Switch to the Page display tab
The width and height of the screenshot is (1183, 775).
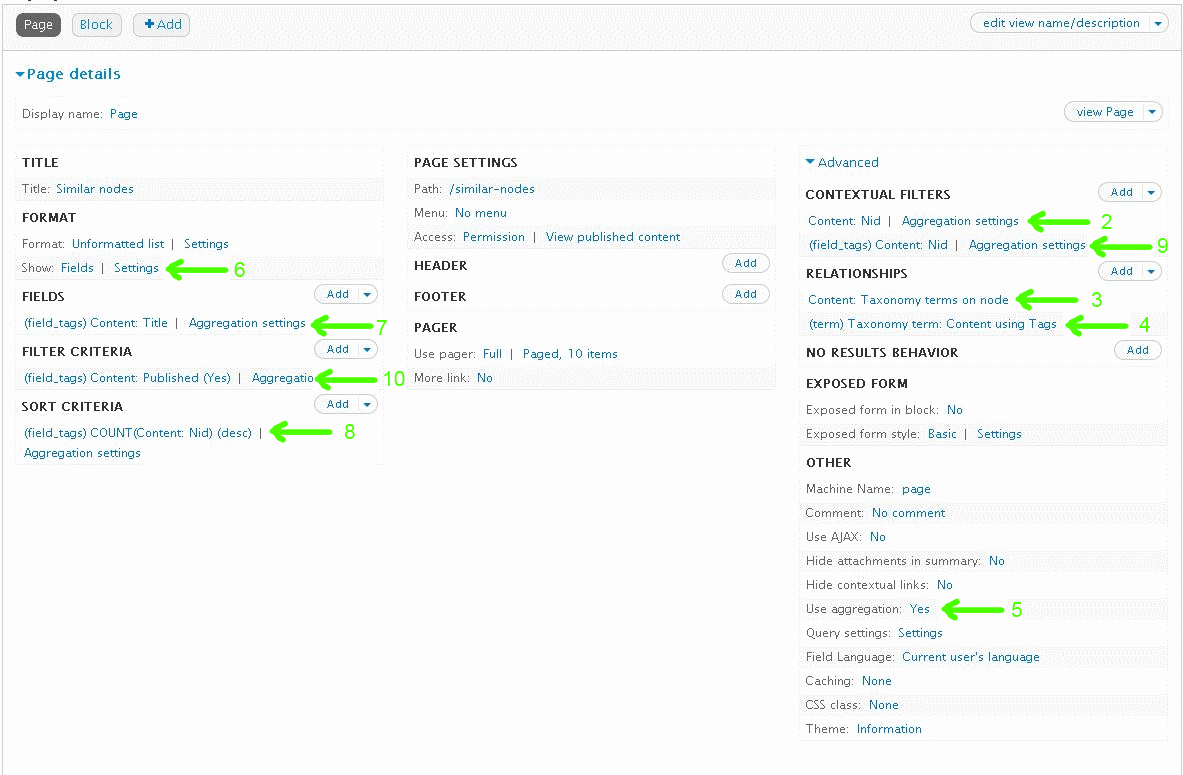coord(38,25)
